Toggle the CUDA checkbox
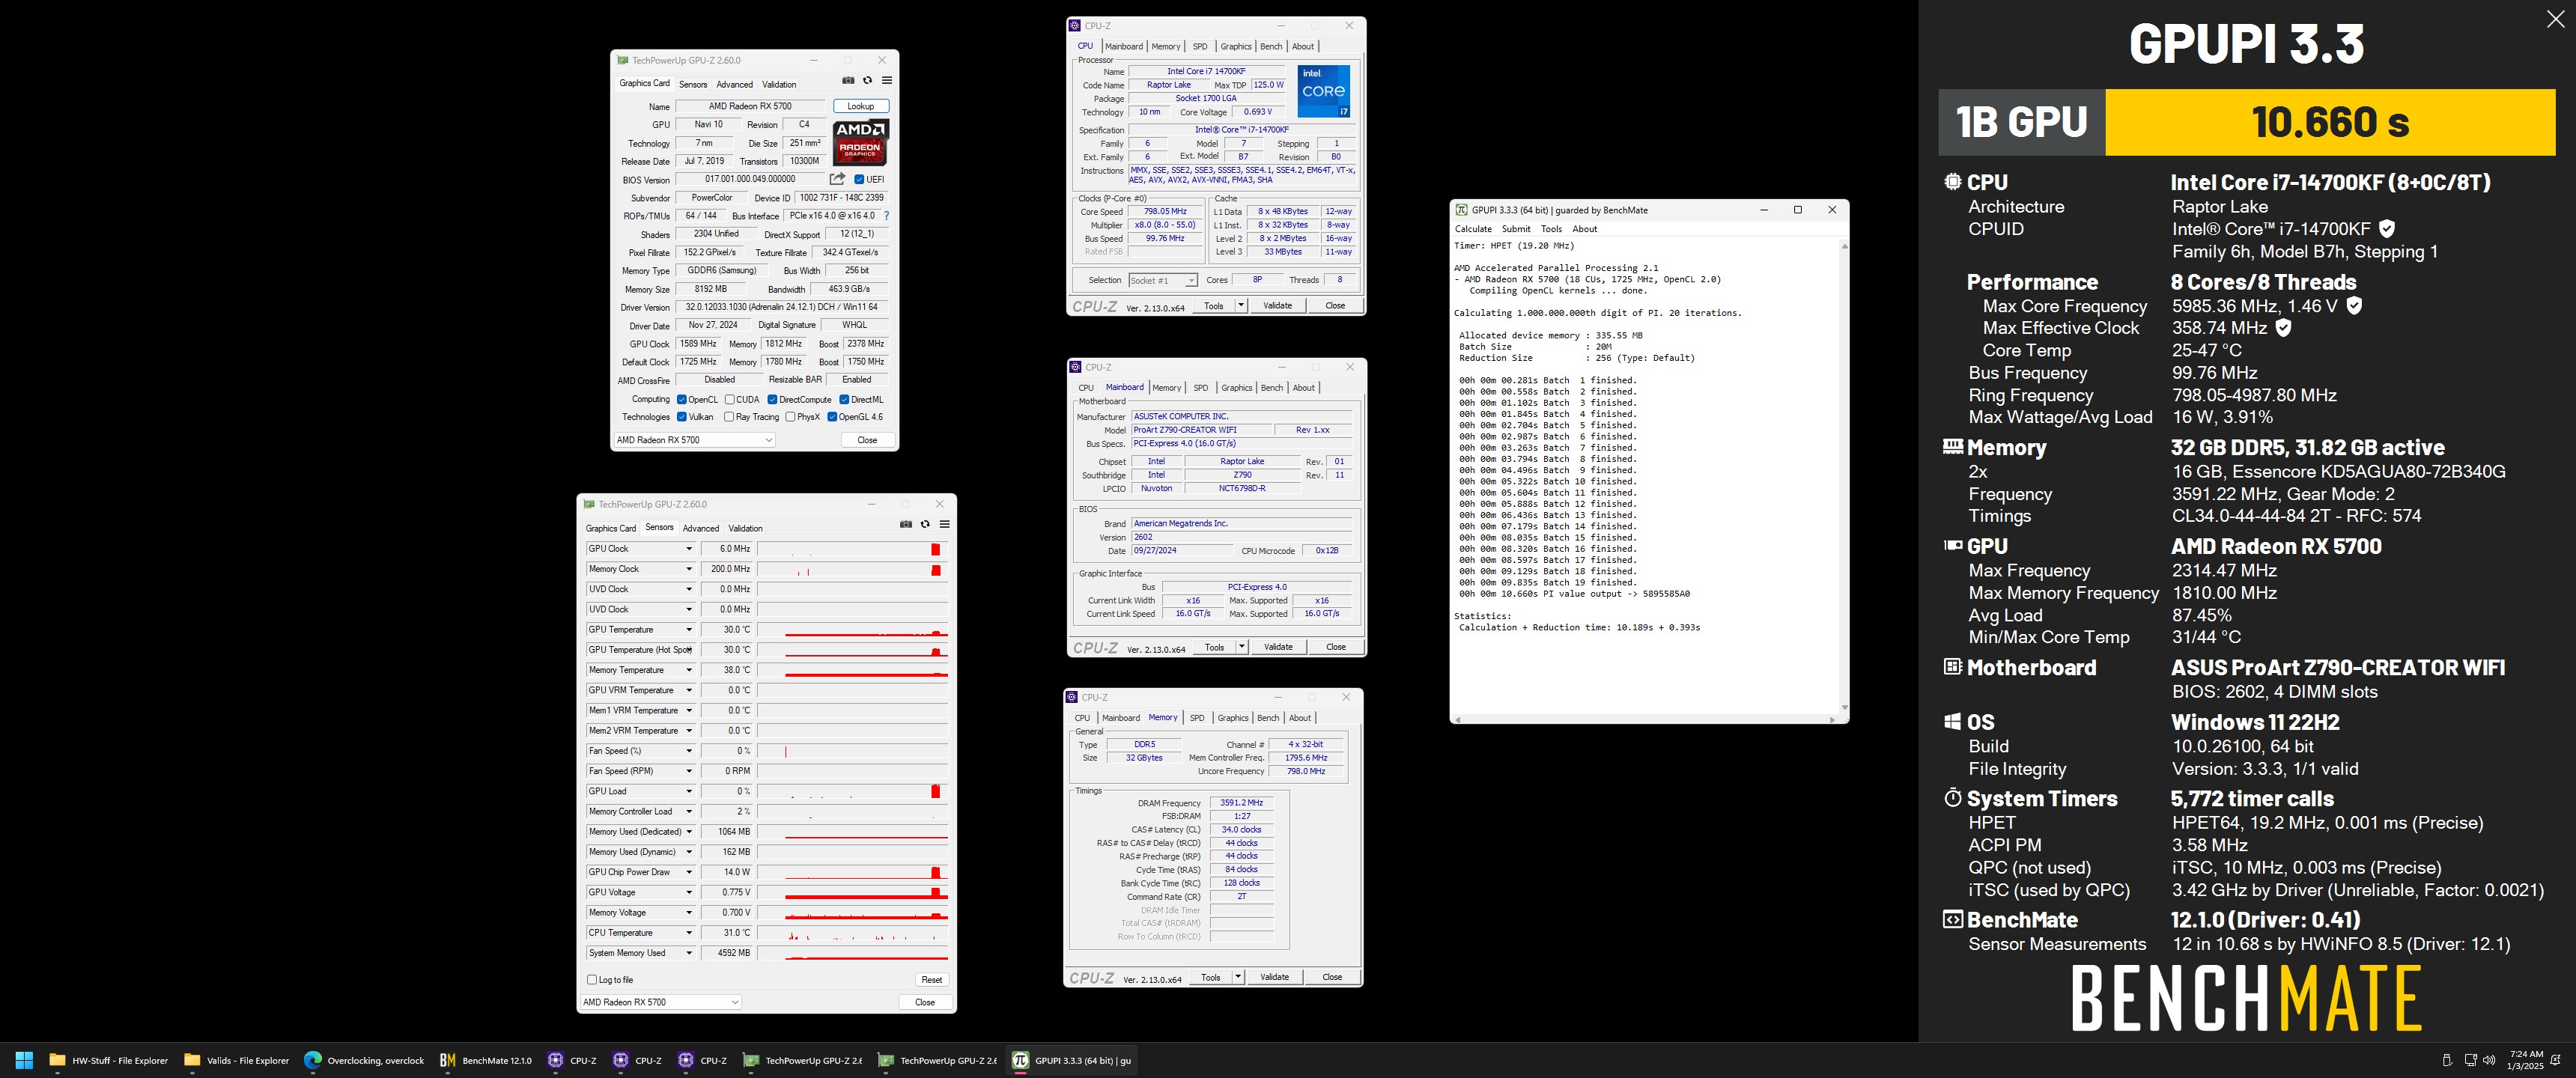Screen dimensions: 2576x1078 coord(730,400)
